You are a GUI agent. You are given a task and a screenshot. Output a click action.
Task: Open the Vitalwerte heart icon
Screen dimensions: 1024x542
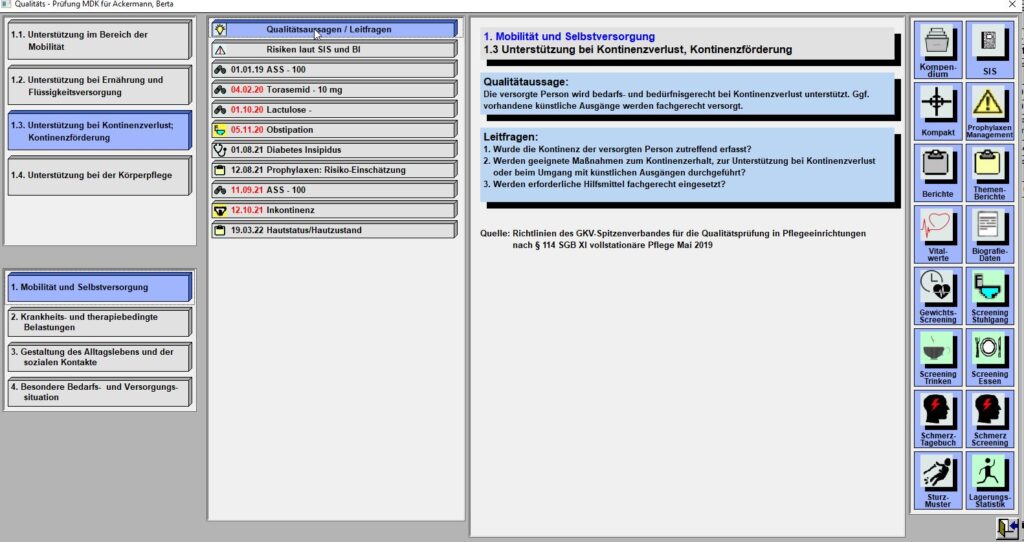click(937, 234)
